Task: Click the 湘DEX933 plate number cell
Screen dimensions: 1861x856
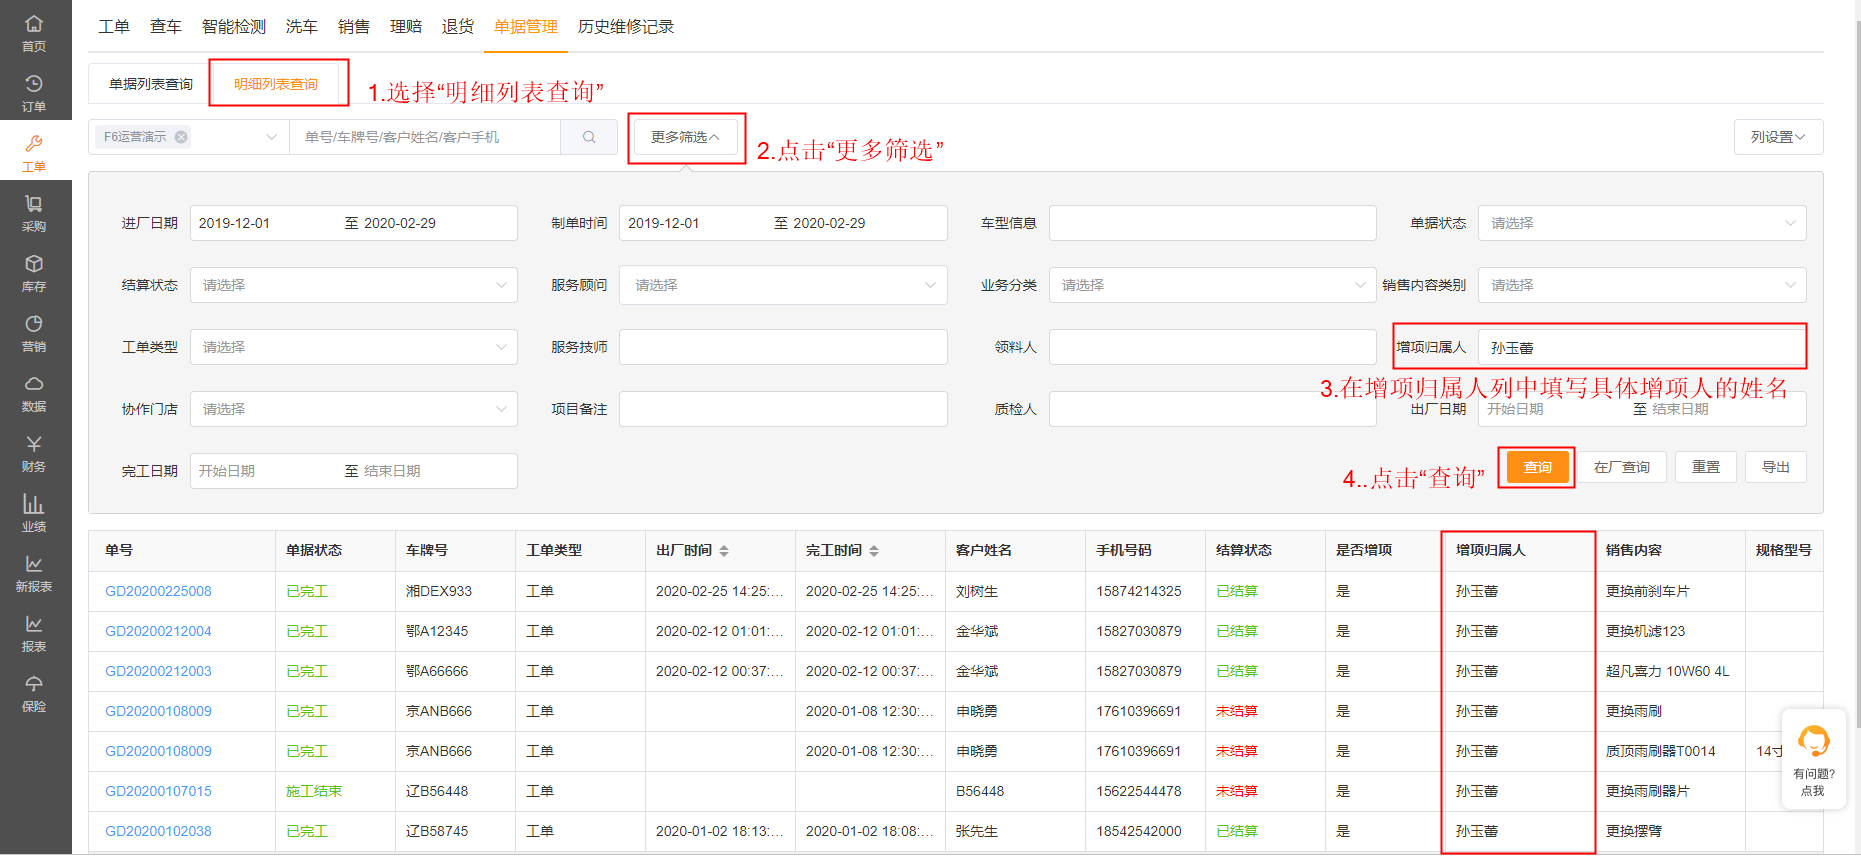Action: [x=439, y=591]
